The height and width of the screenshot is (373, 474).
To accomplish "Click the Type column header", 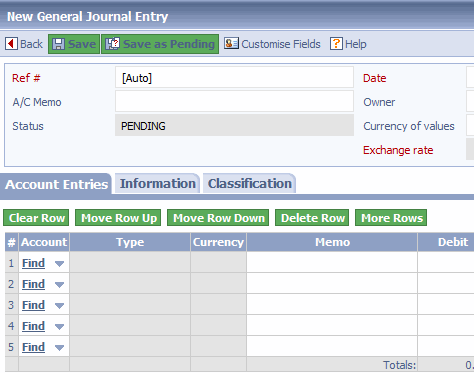I will pyautogui.click(x=130, y=242).
